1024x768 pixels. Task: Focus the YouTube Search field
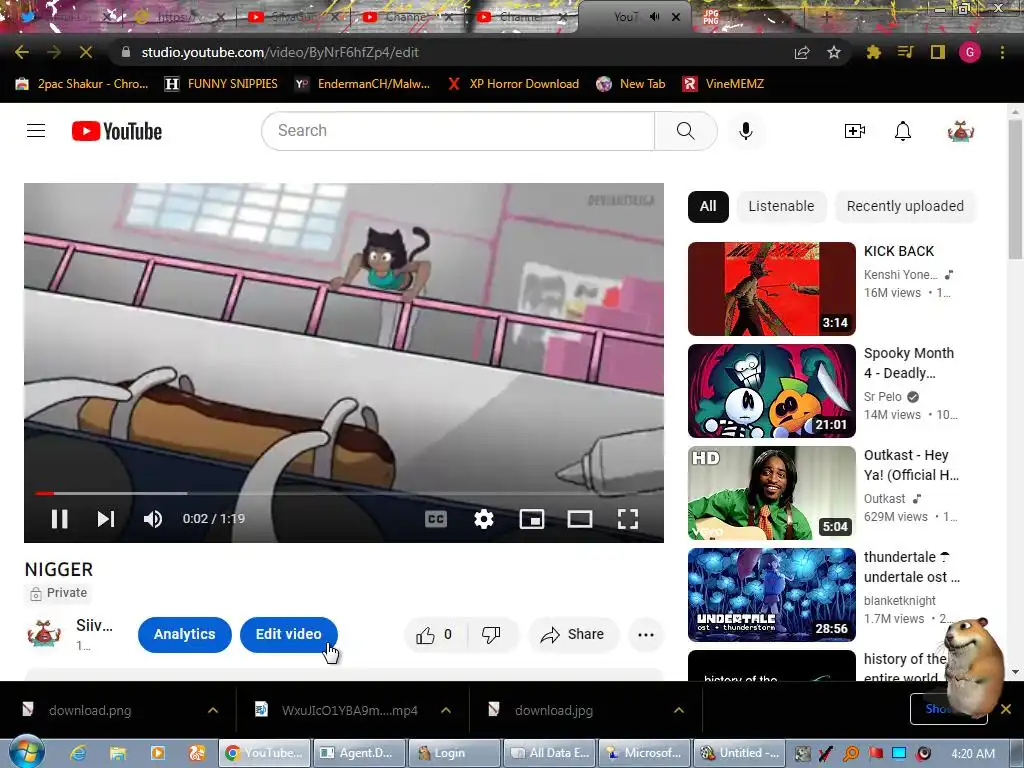458,131
